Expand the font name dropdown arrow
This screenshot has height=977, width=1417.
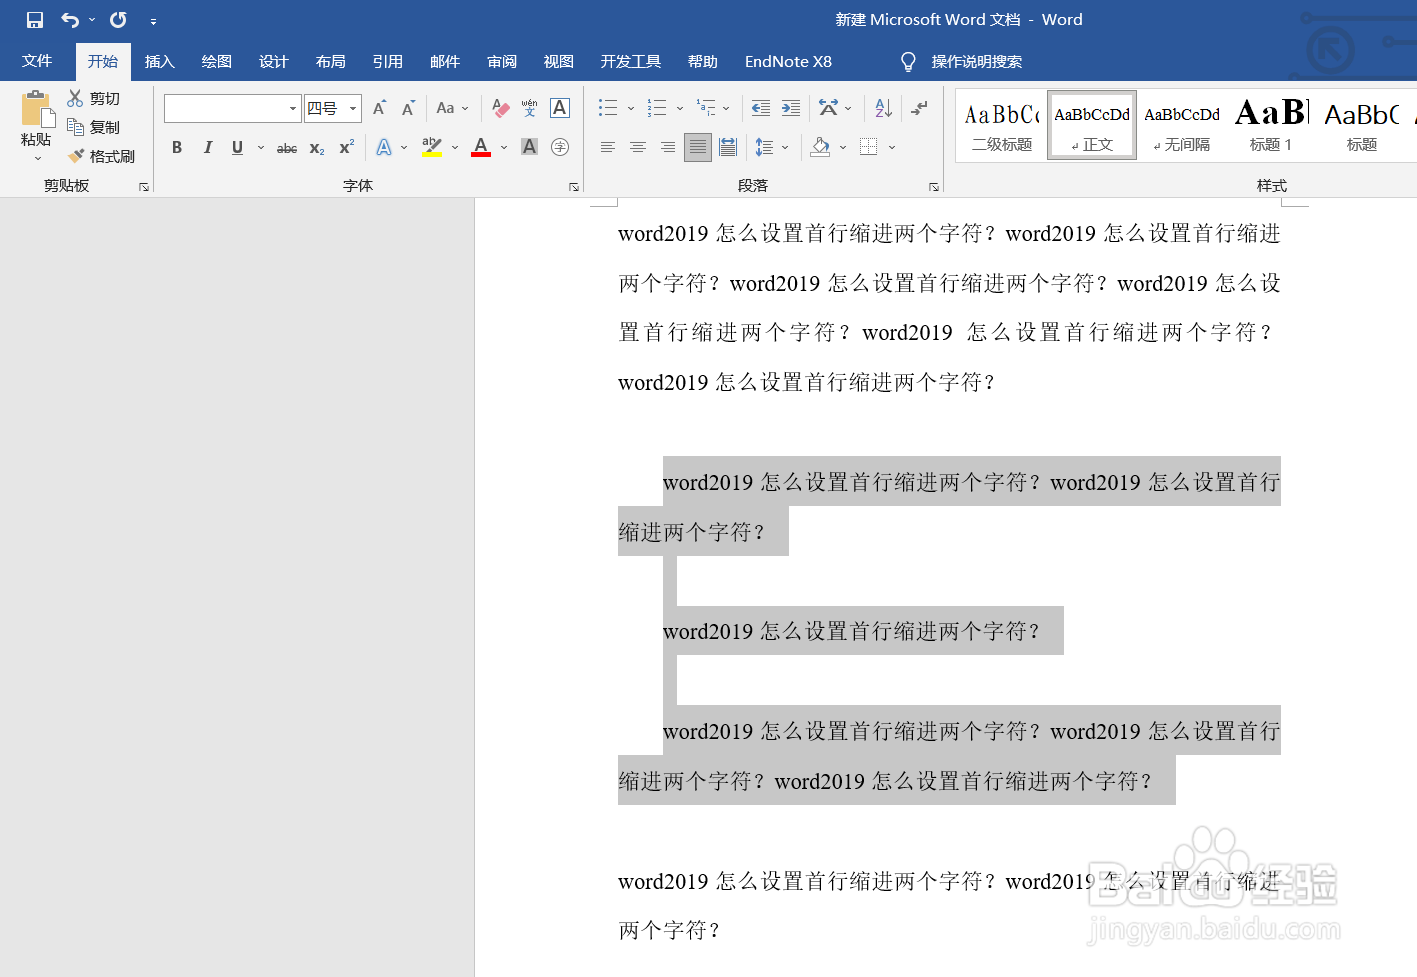tap(293, 108)
